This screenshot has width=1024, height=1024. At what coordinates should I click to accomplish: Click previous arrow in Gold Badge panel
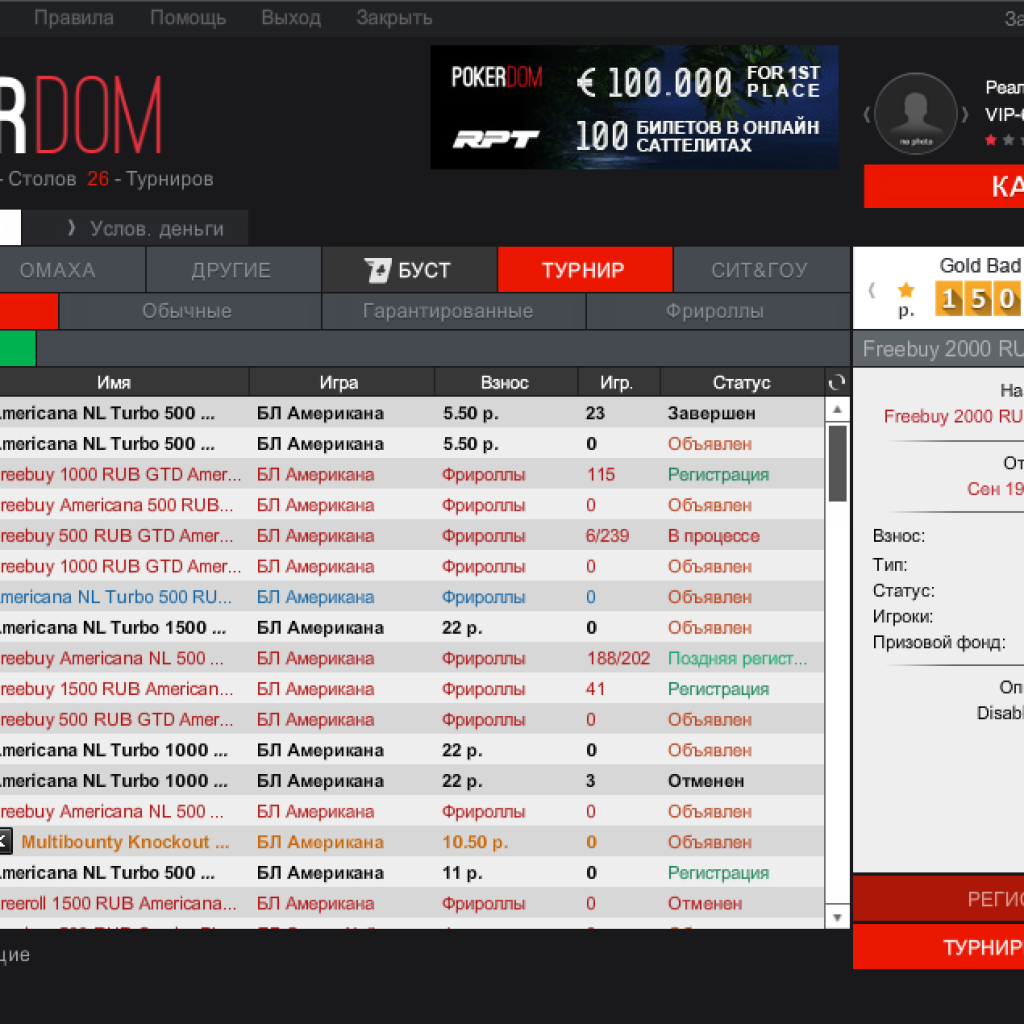point(871,290)
